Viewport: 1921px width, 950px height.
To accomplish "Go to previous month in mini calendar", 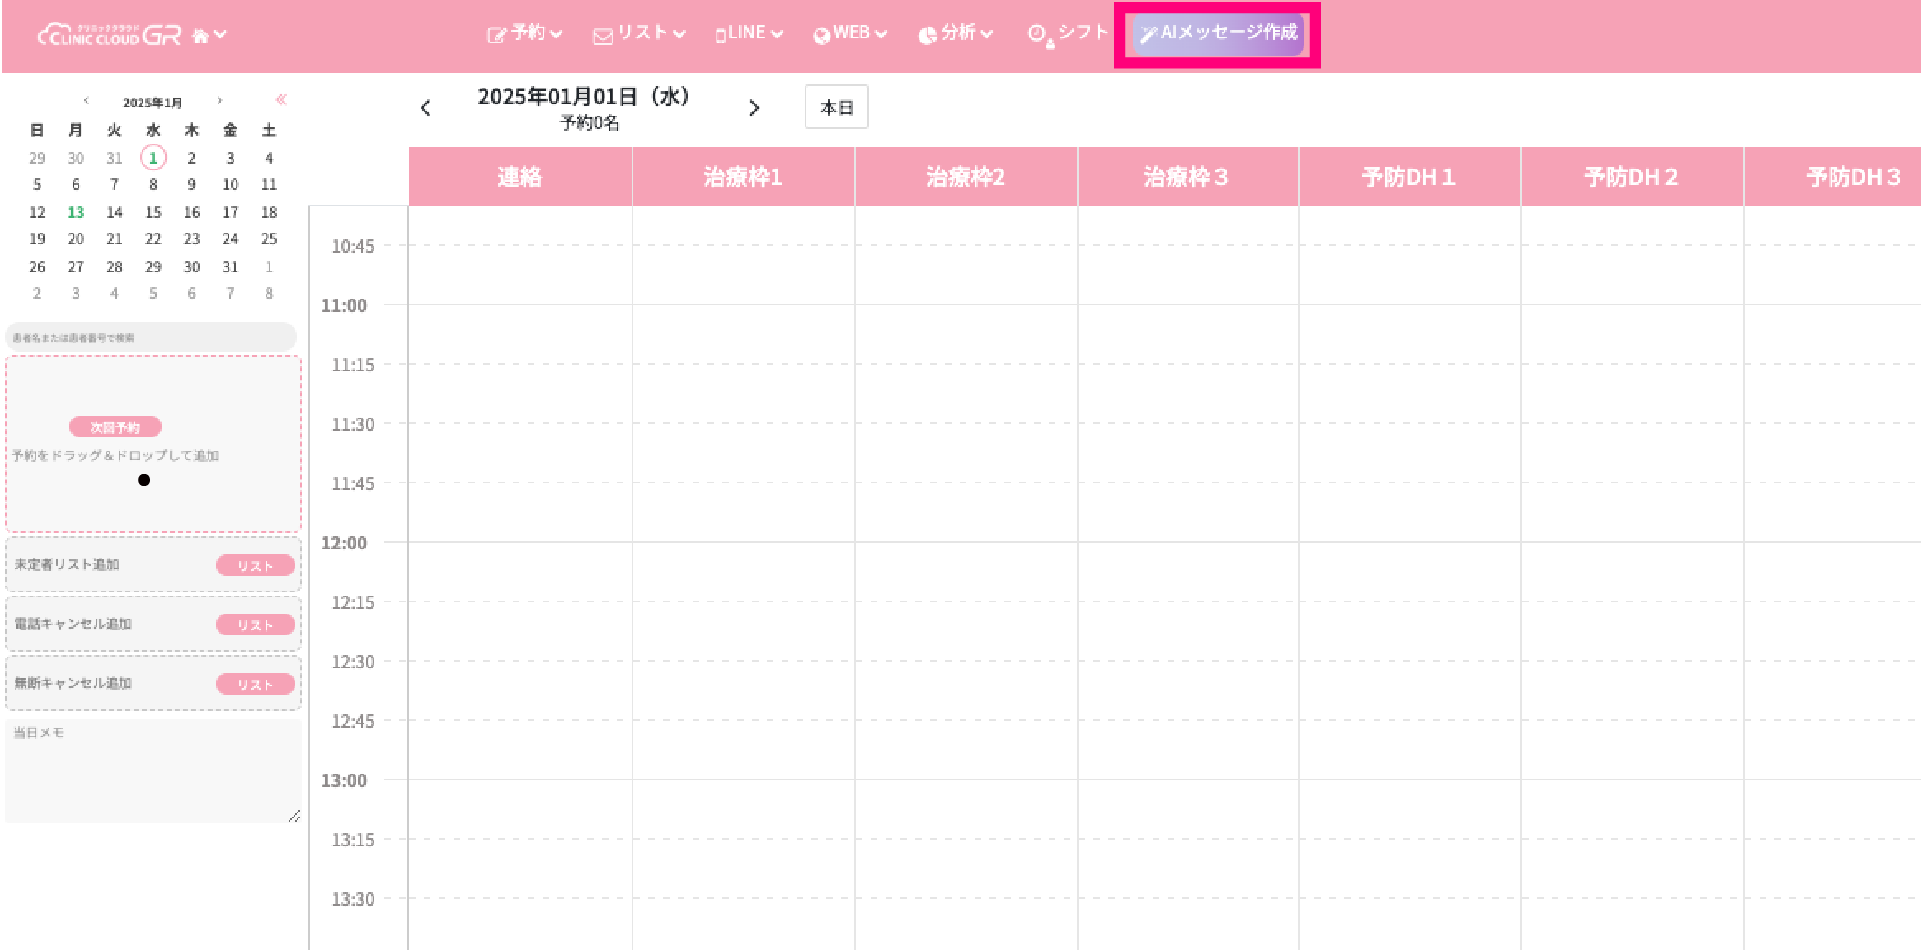I will click(86, 101).
